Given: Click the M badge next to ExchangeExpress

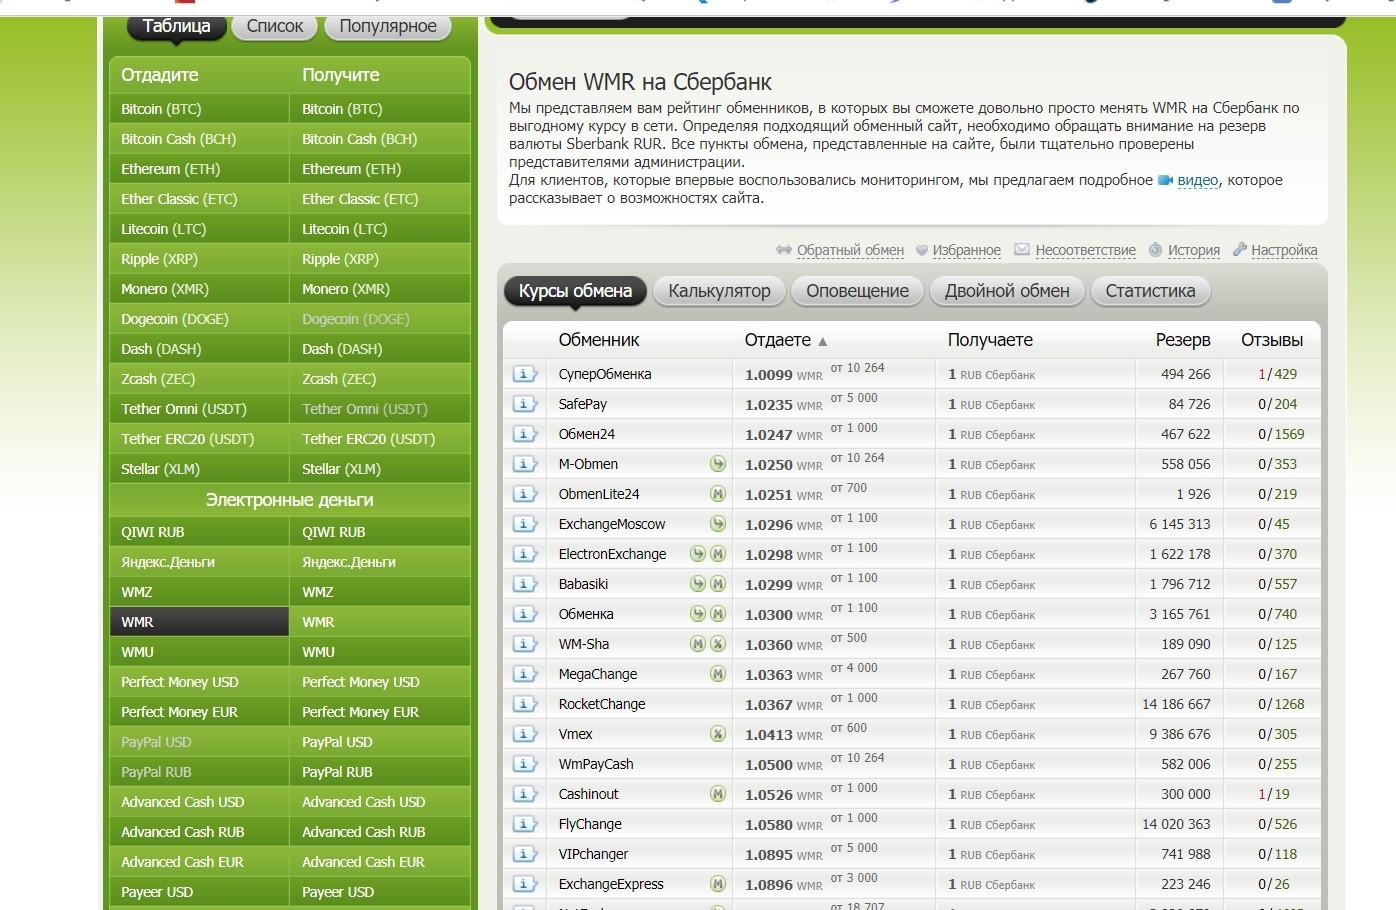Looking at the screenshot, I should click(x=717, y=884).
